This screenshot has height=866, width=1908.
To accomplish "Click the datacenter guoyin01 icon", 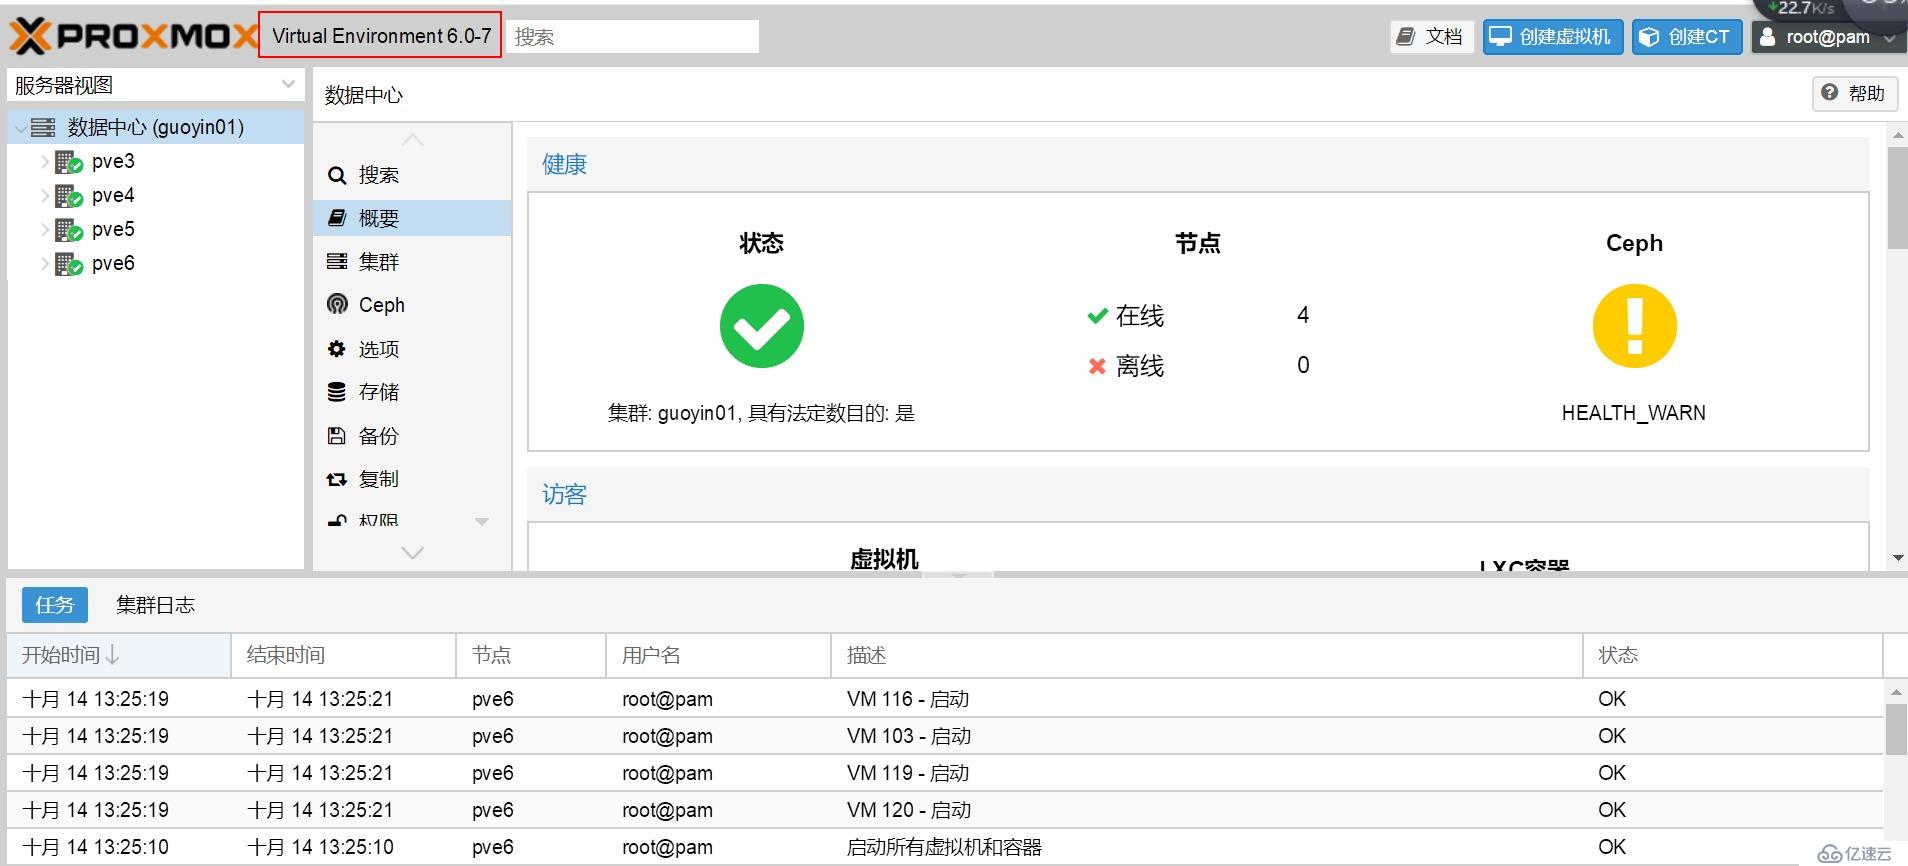I will tap(43, 127).
